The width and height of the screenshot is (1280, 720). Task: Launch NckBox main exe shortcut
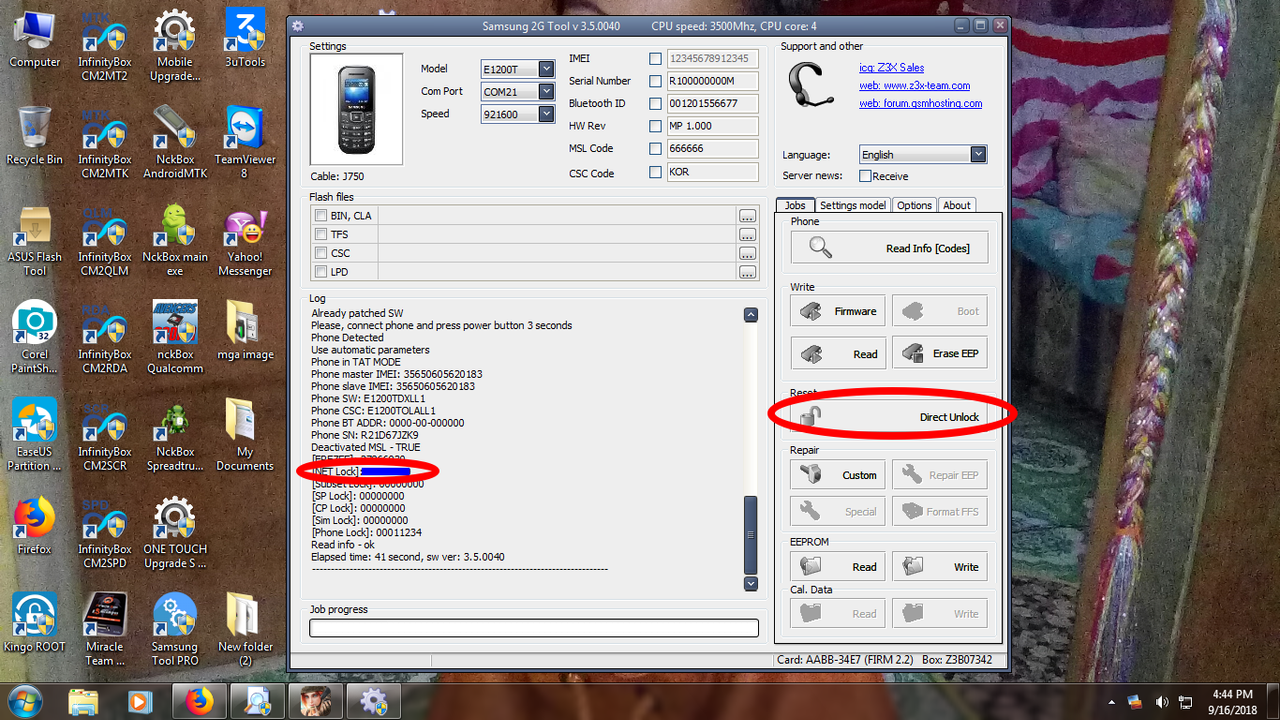click(175, 241)
